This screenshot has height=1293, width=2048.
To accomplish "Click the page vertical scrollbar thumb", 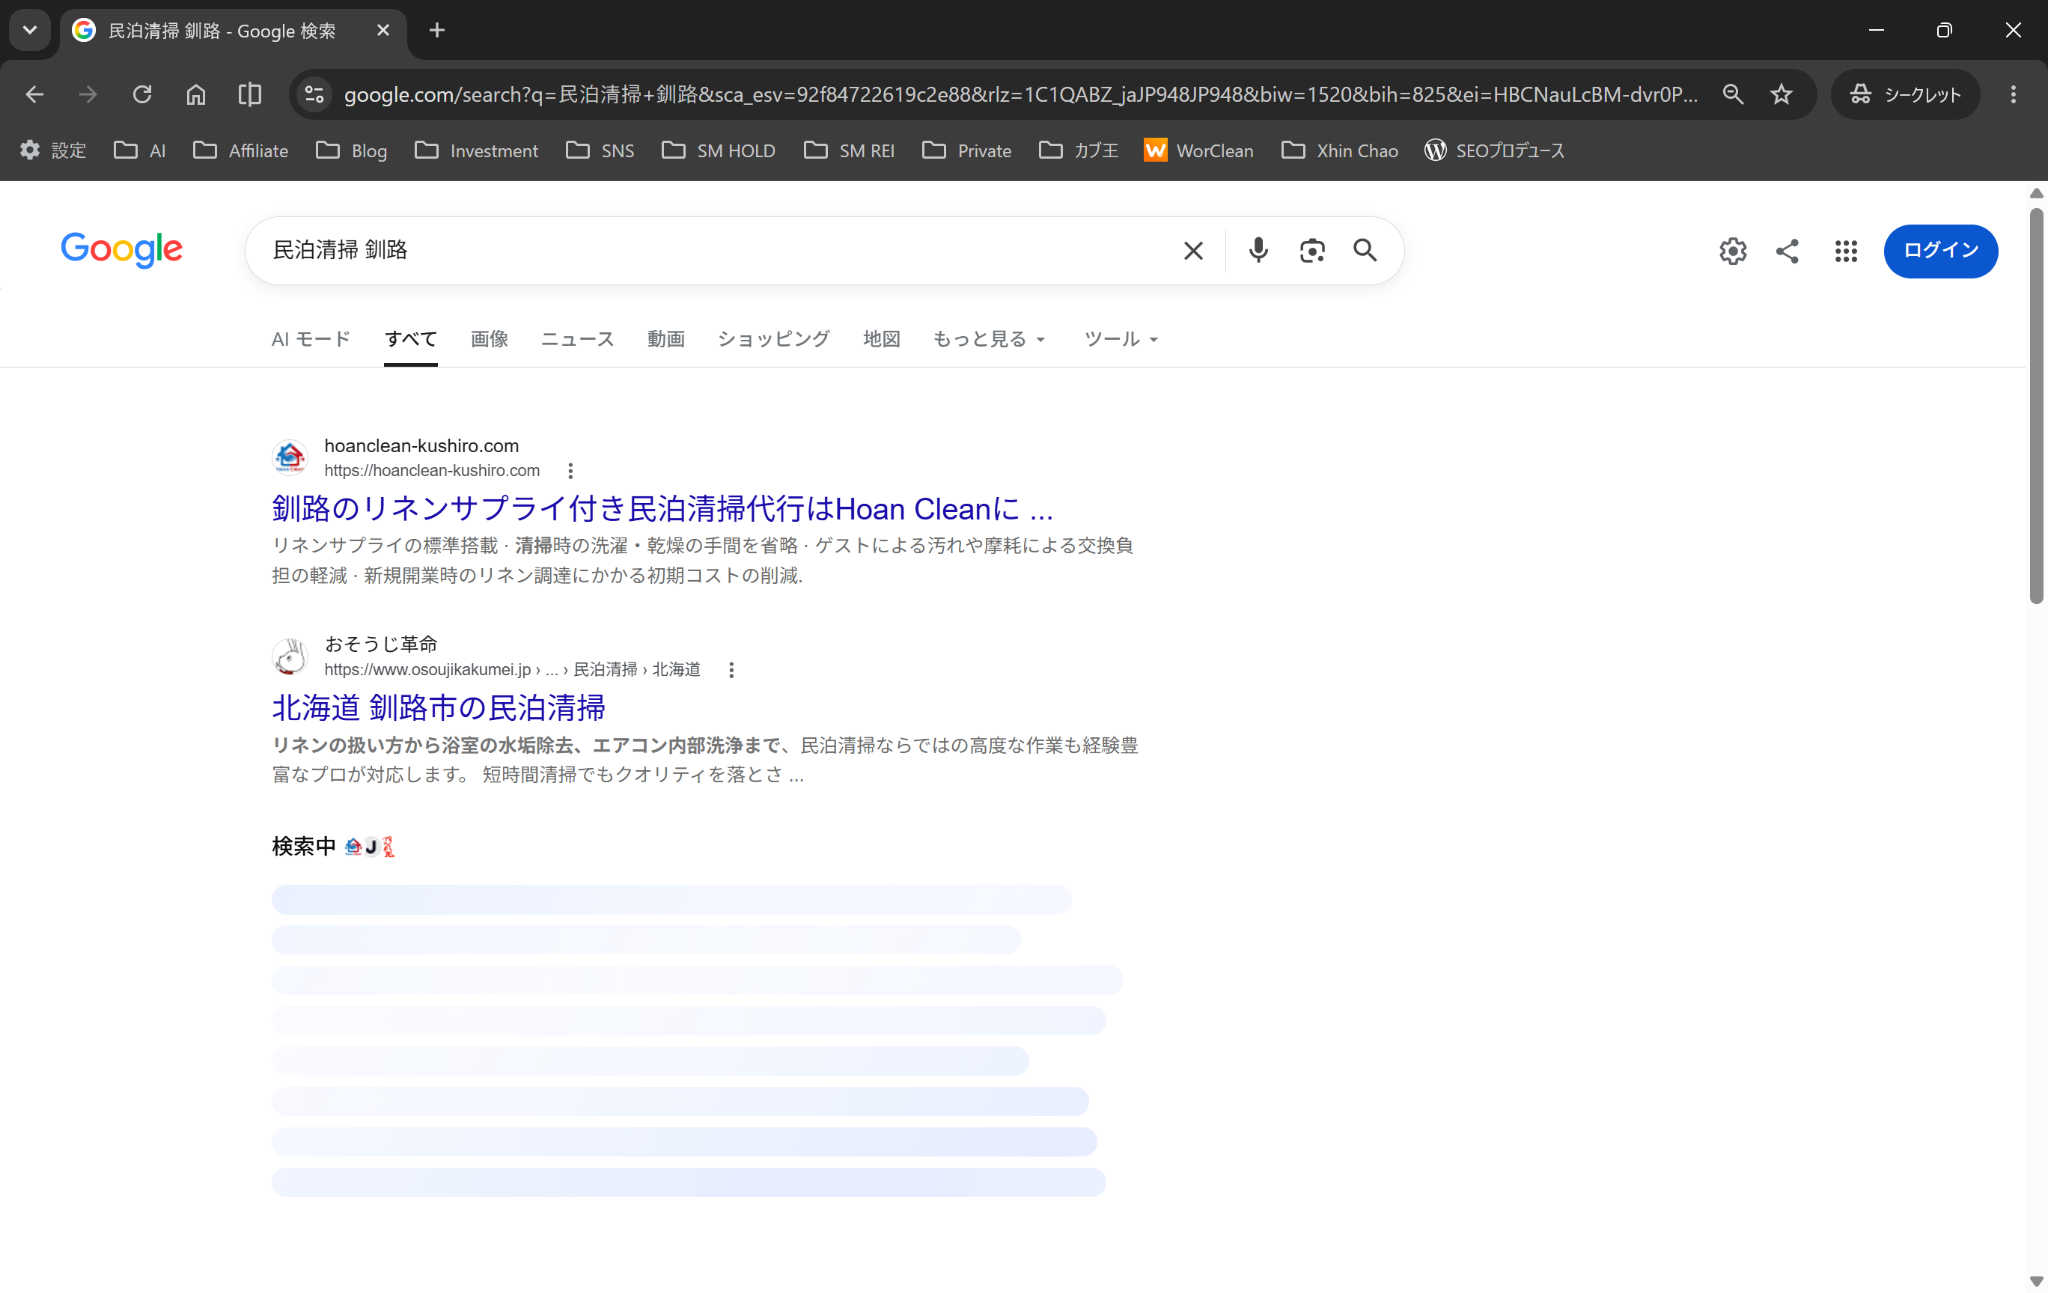I will pyautogui.click(x=2036, y=404).
